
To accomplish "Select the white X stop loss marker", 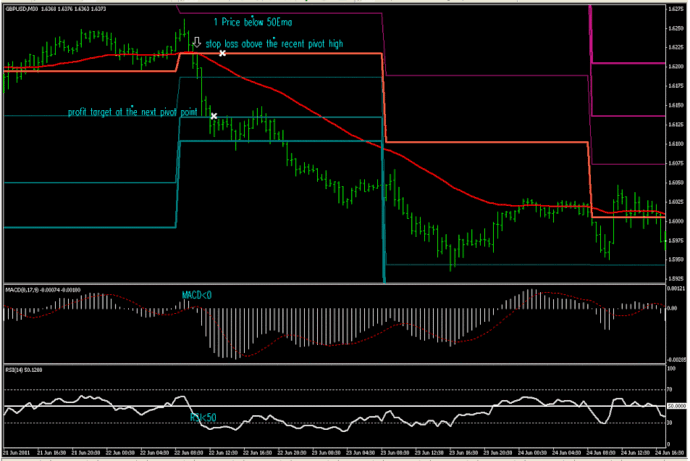I will 222,53.
